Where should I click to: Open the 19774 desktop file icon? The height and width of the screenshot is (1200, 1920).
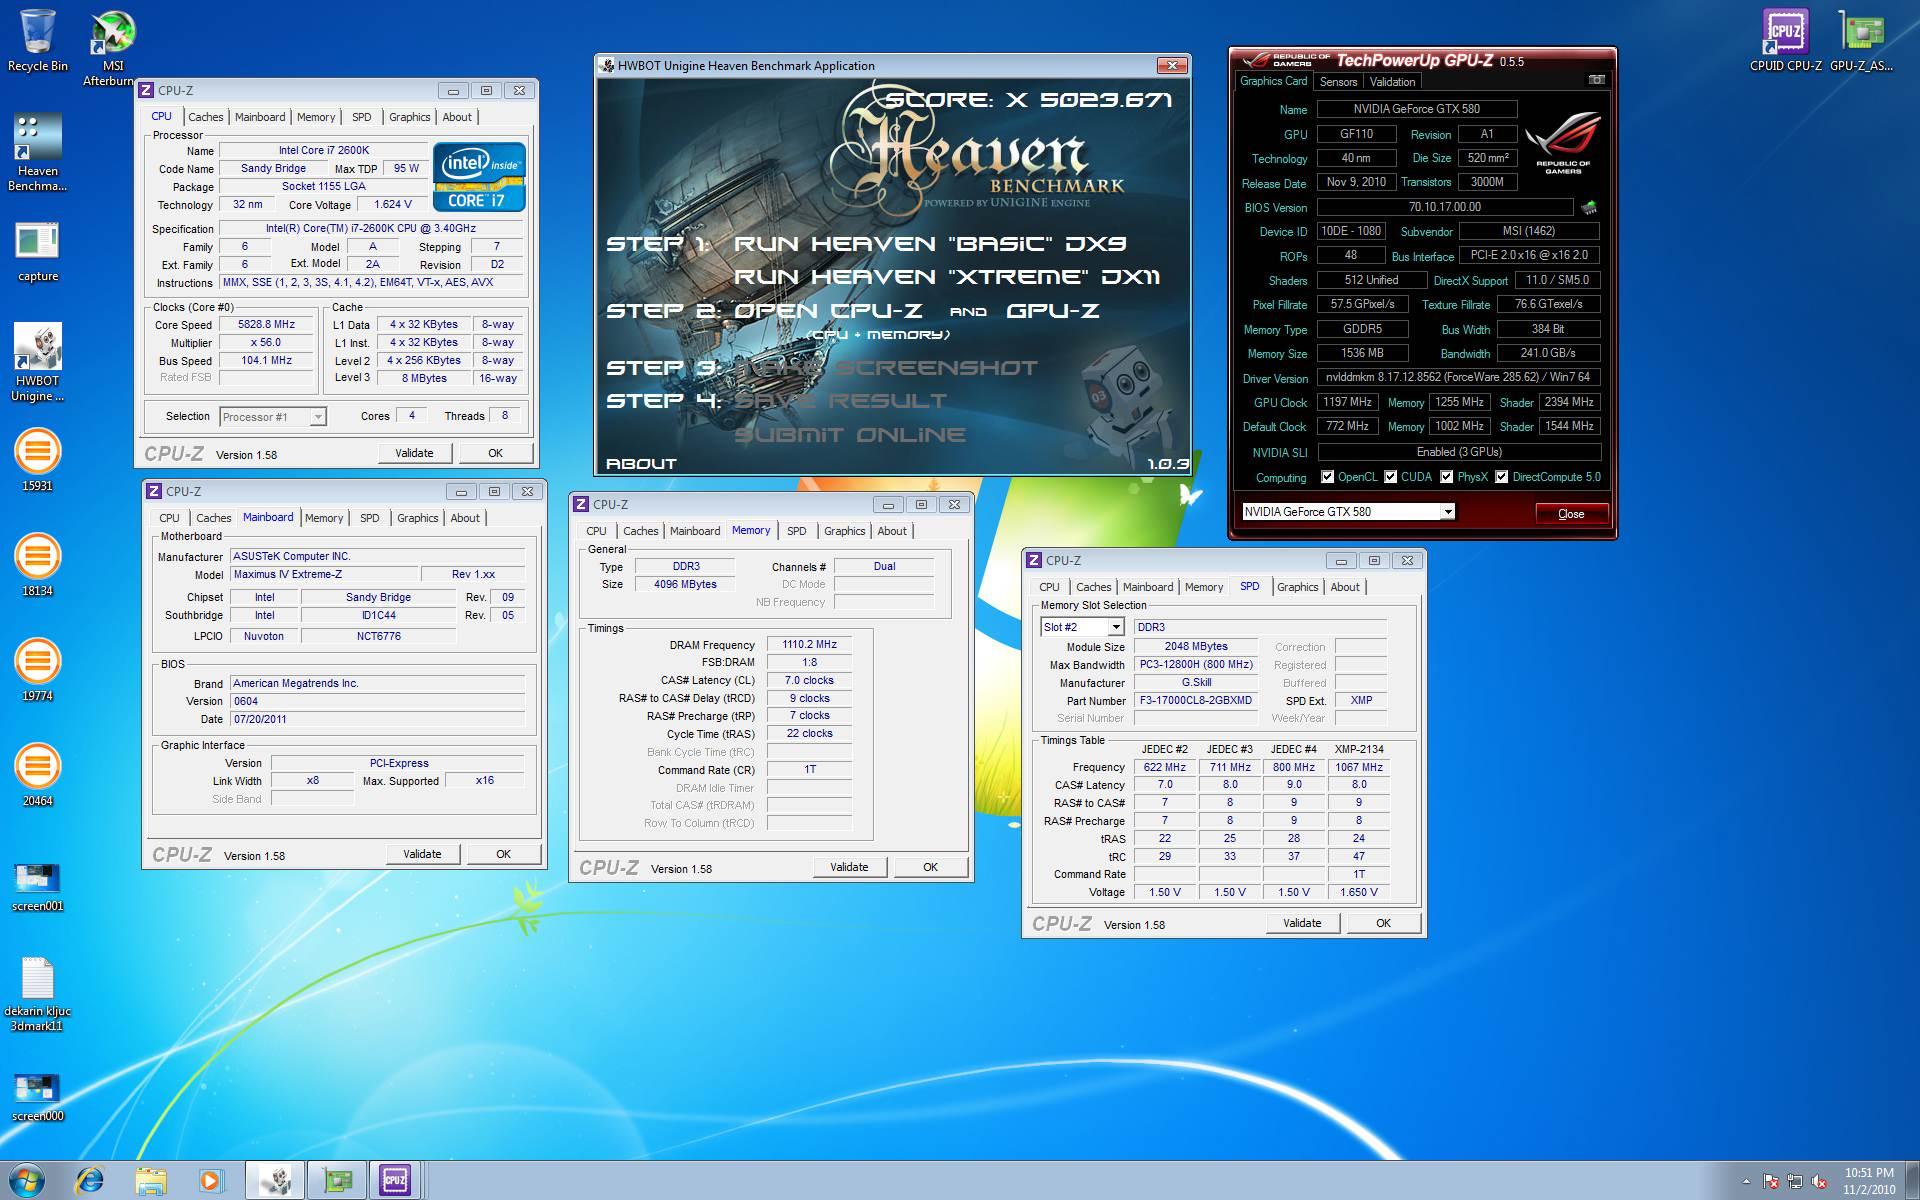click(38, 670)
